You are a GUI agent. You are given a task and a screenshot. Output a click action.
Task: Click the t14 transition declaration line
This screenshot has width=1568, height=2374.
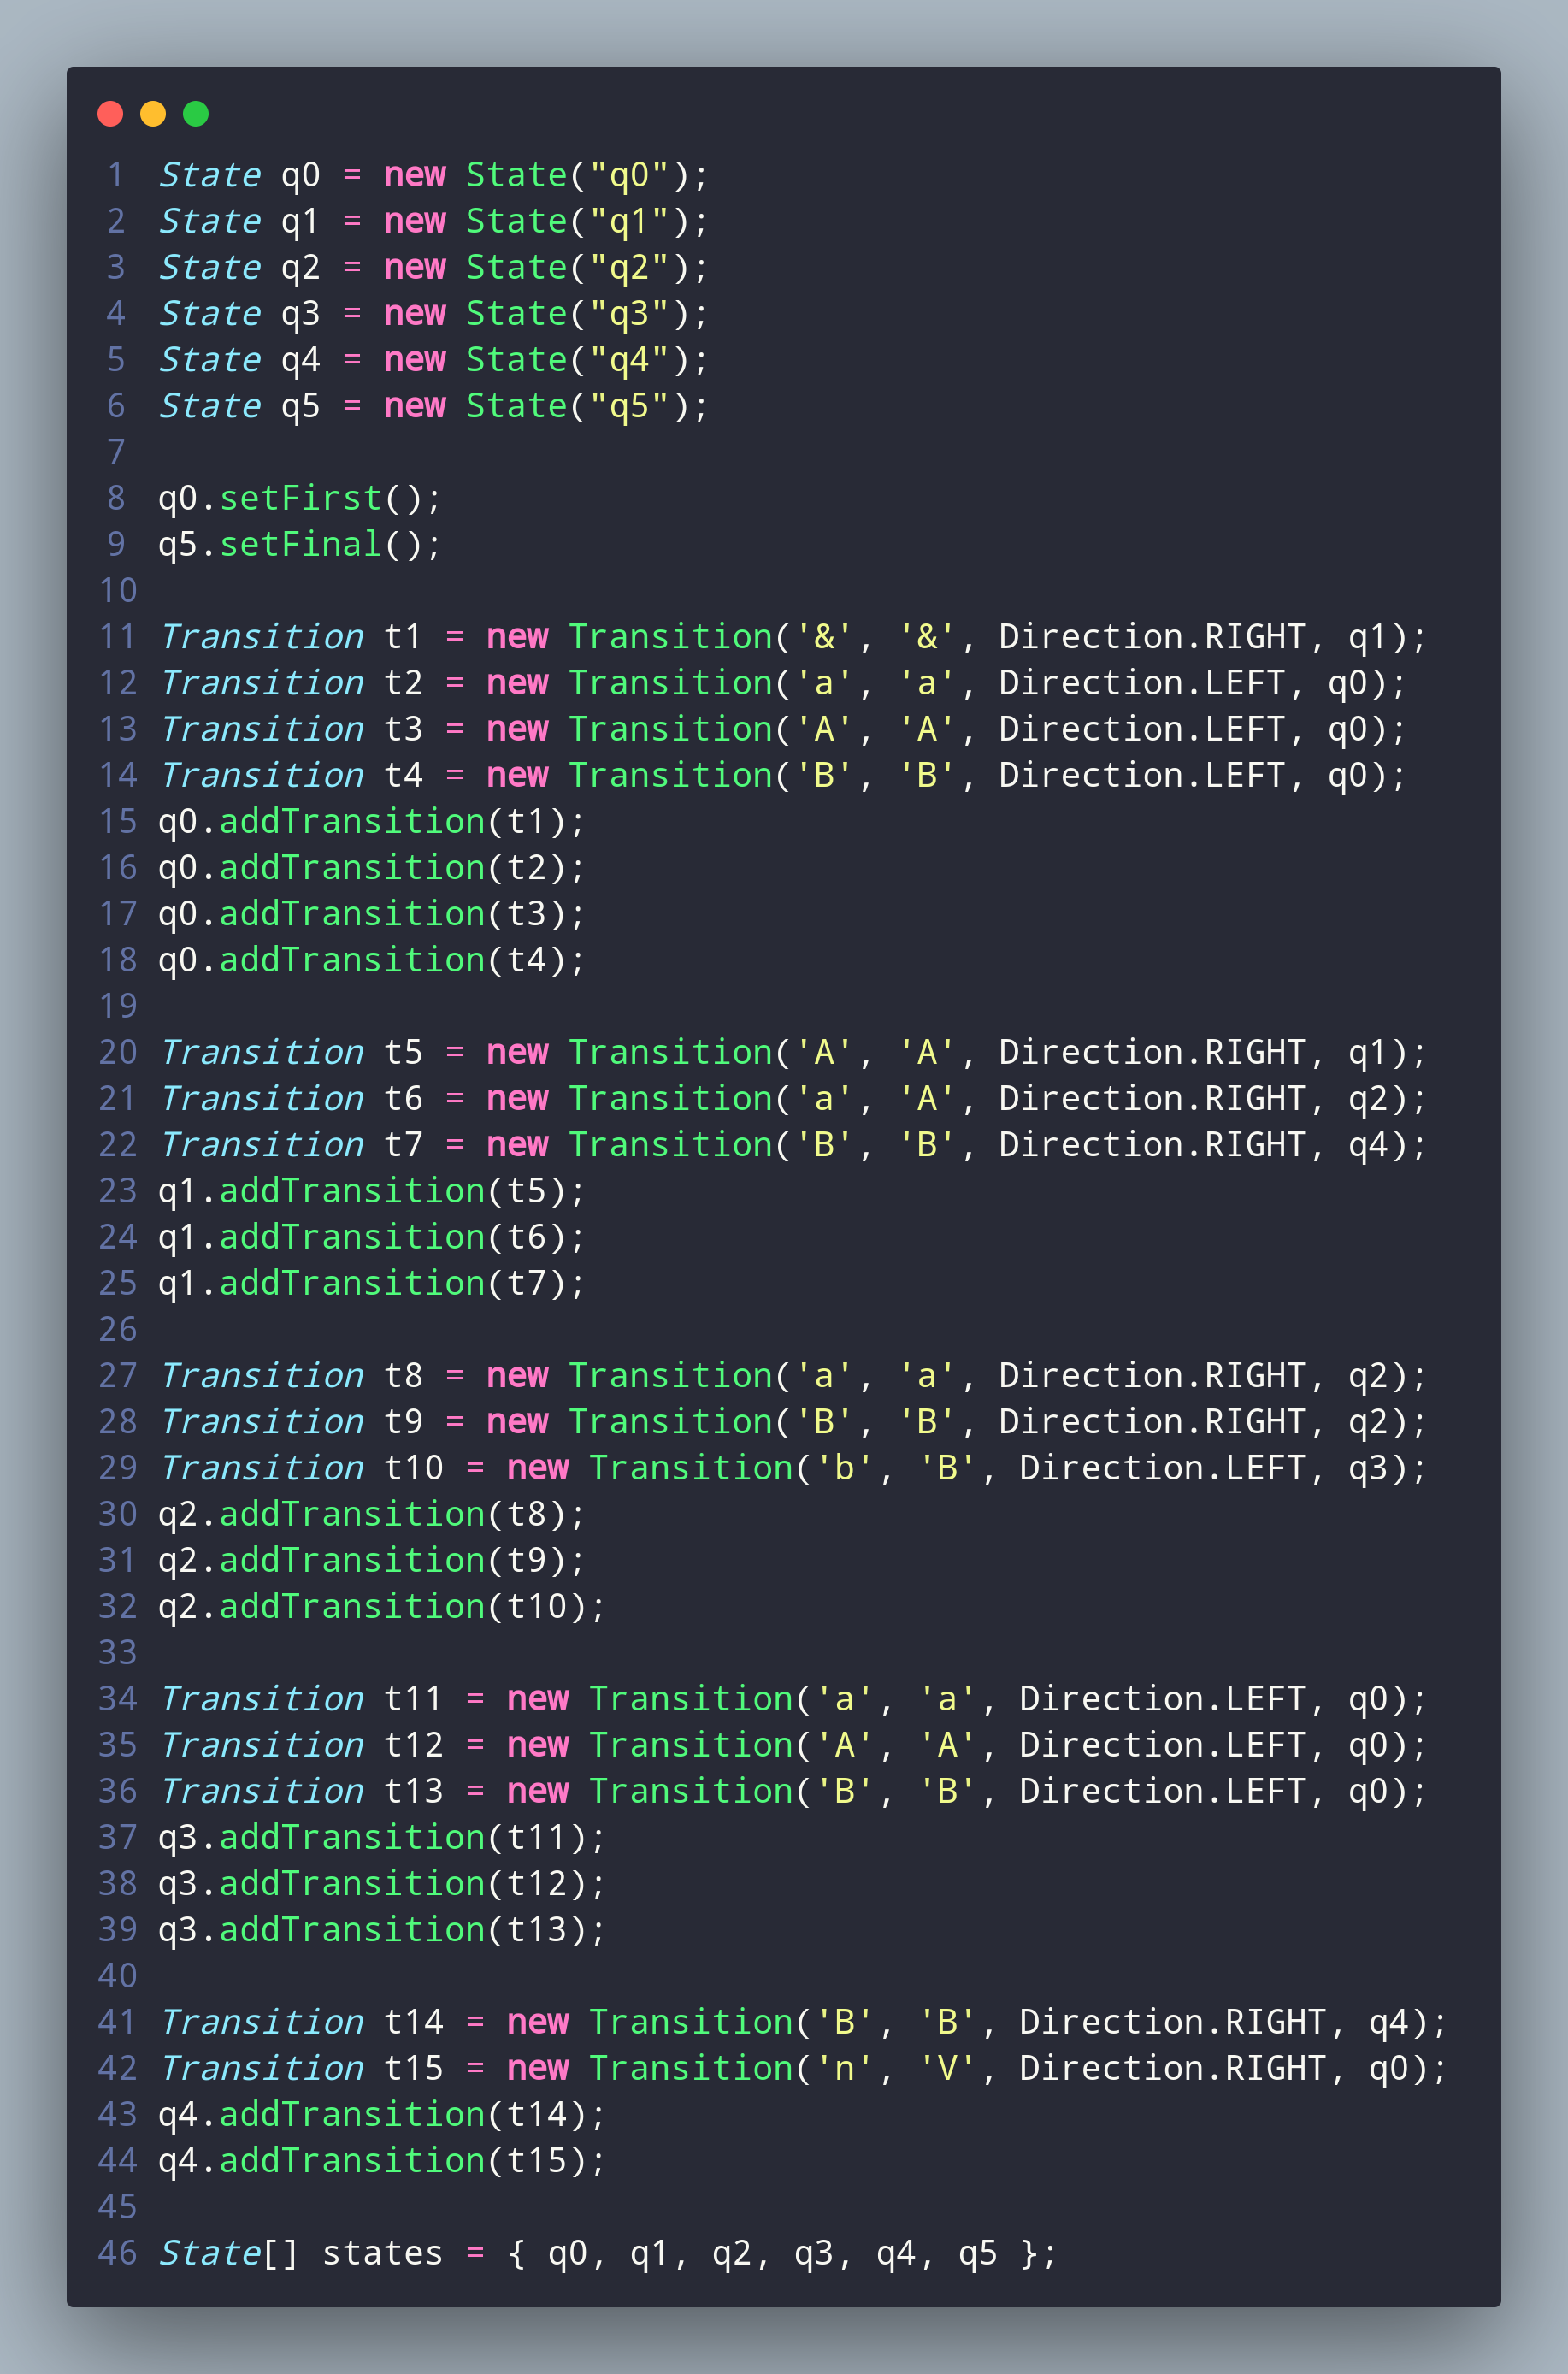pos(804,2022)
